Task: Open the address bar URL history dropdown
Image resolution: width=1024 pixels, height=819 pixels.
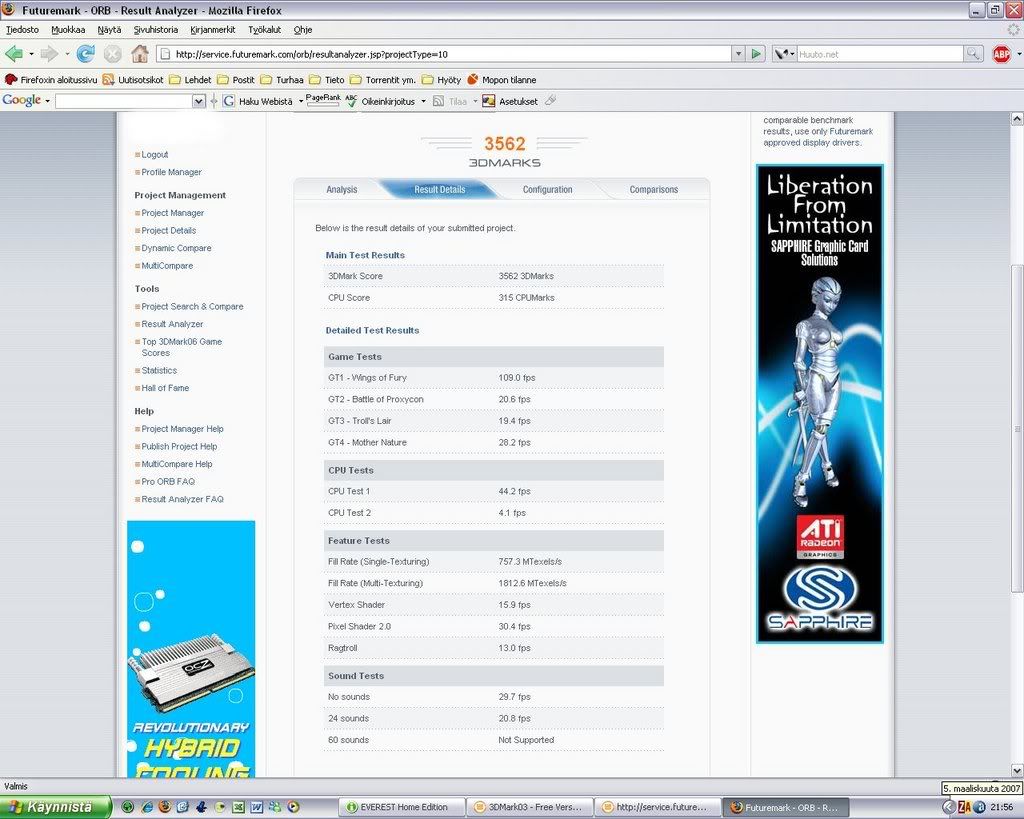Action: pyautogui.click(x=738, y=54)
